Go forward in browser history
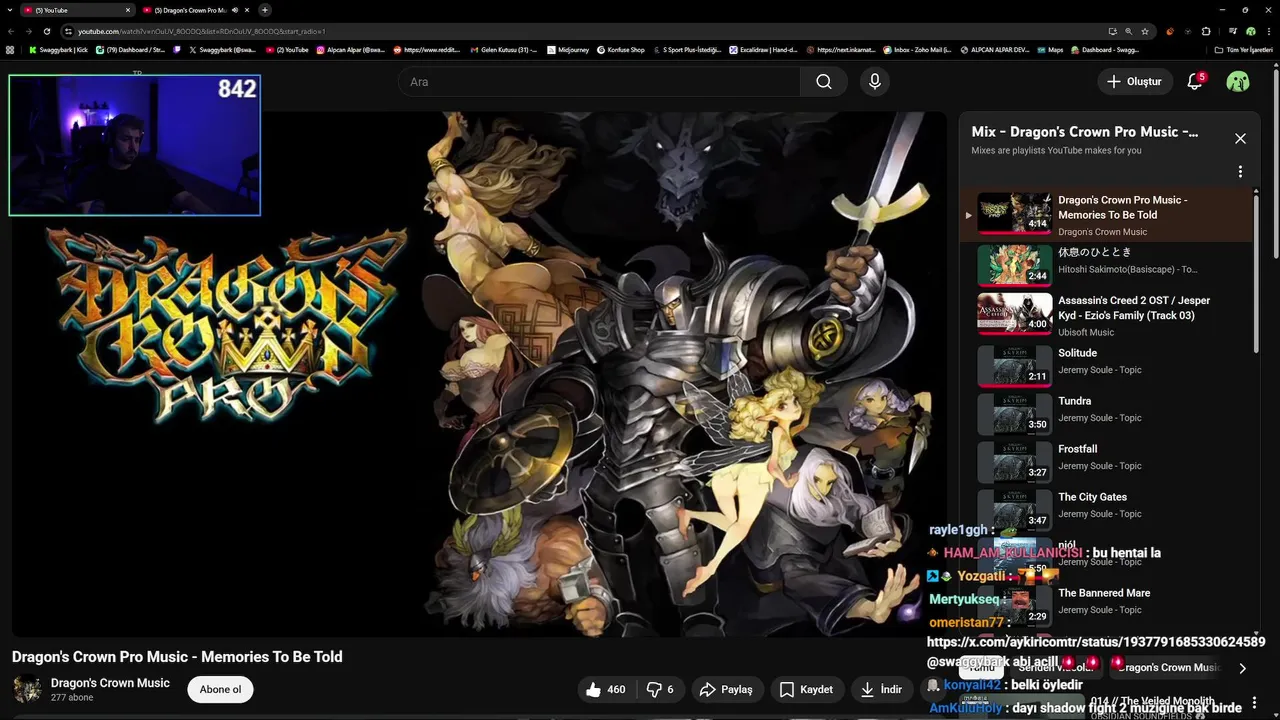Image resolution: width=1280 pixels, height=720 pixels. click(x=28, y=31)
